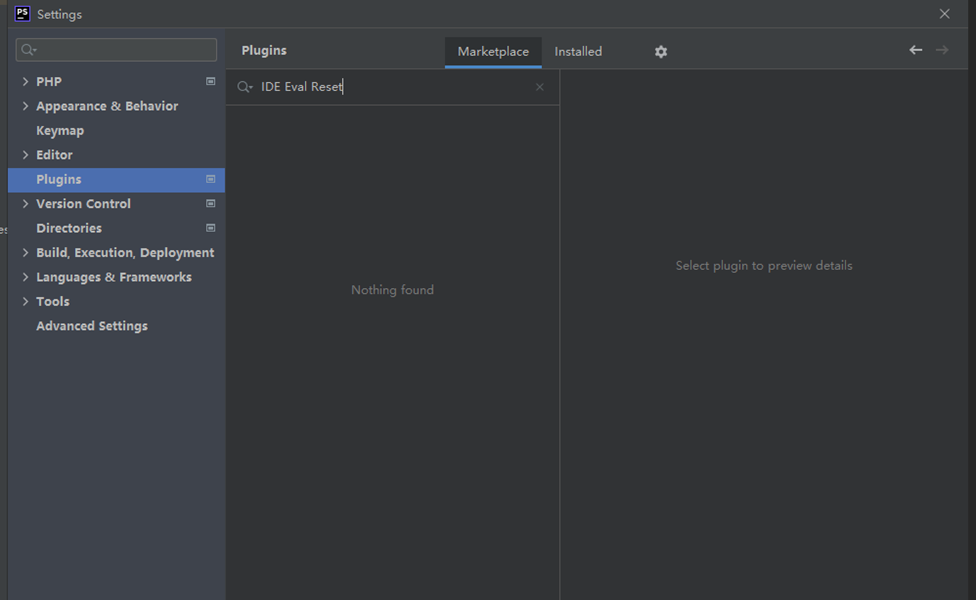The image size is (976, 600).
Task: Click project-level icon next to Plugins
Action: [x=210, y=179]
